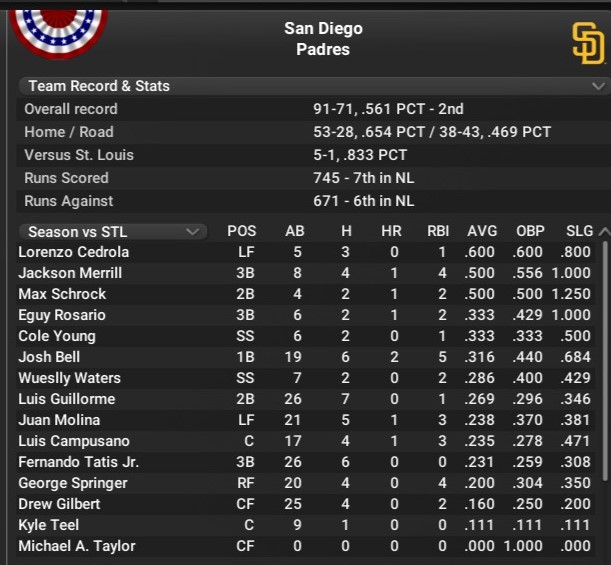This screenshot has width=611, height=565.
Task: Click the AB column header
Action: click(295, 232)
